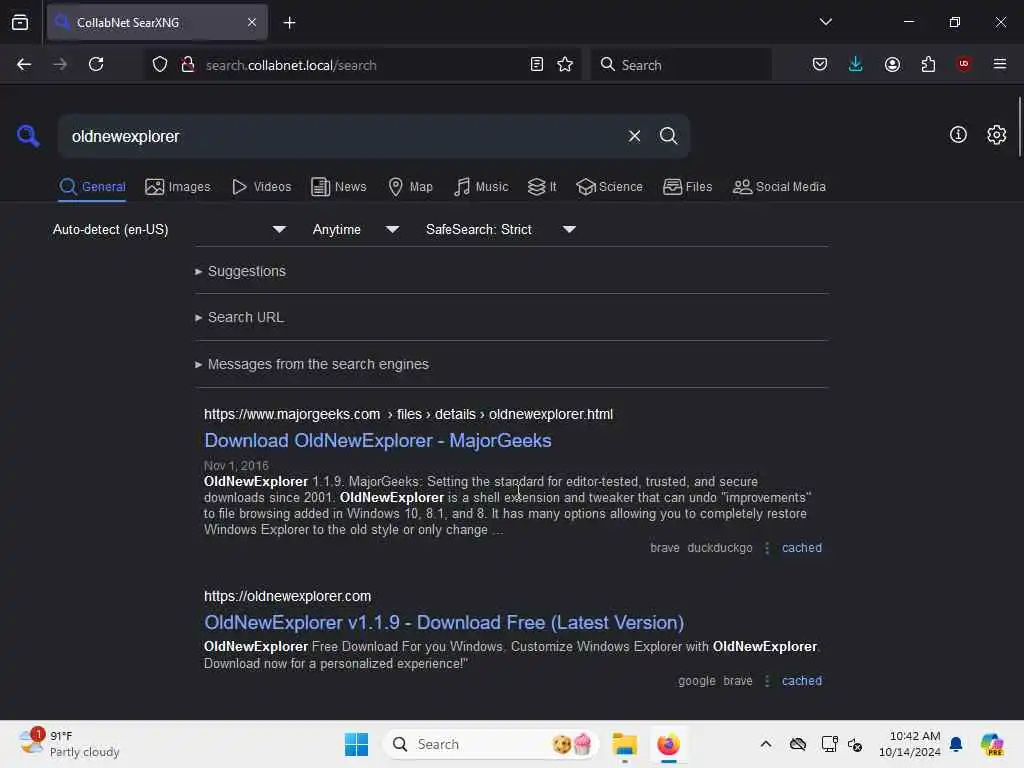Open Copilot icon in taskbar
The width and height of the screenshot is (1024, 768).
point(991,744)
